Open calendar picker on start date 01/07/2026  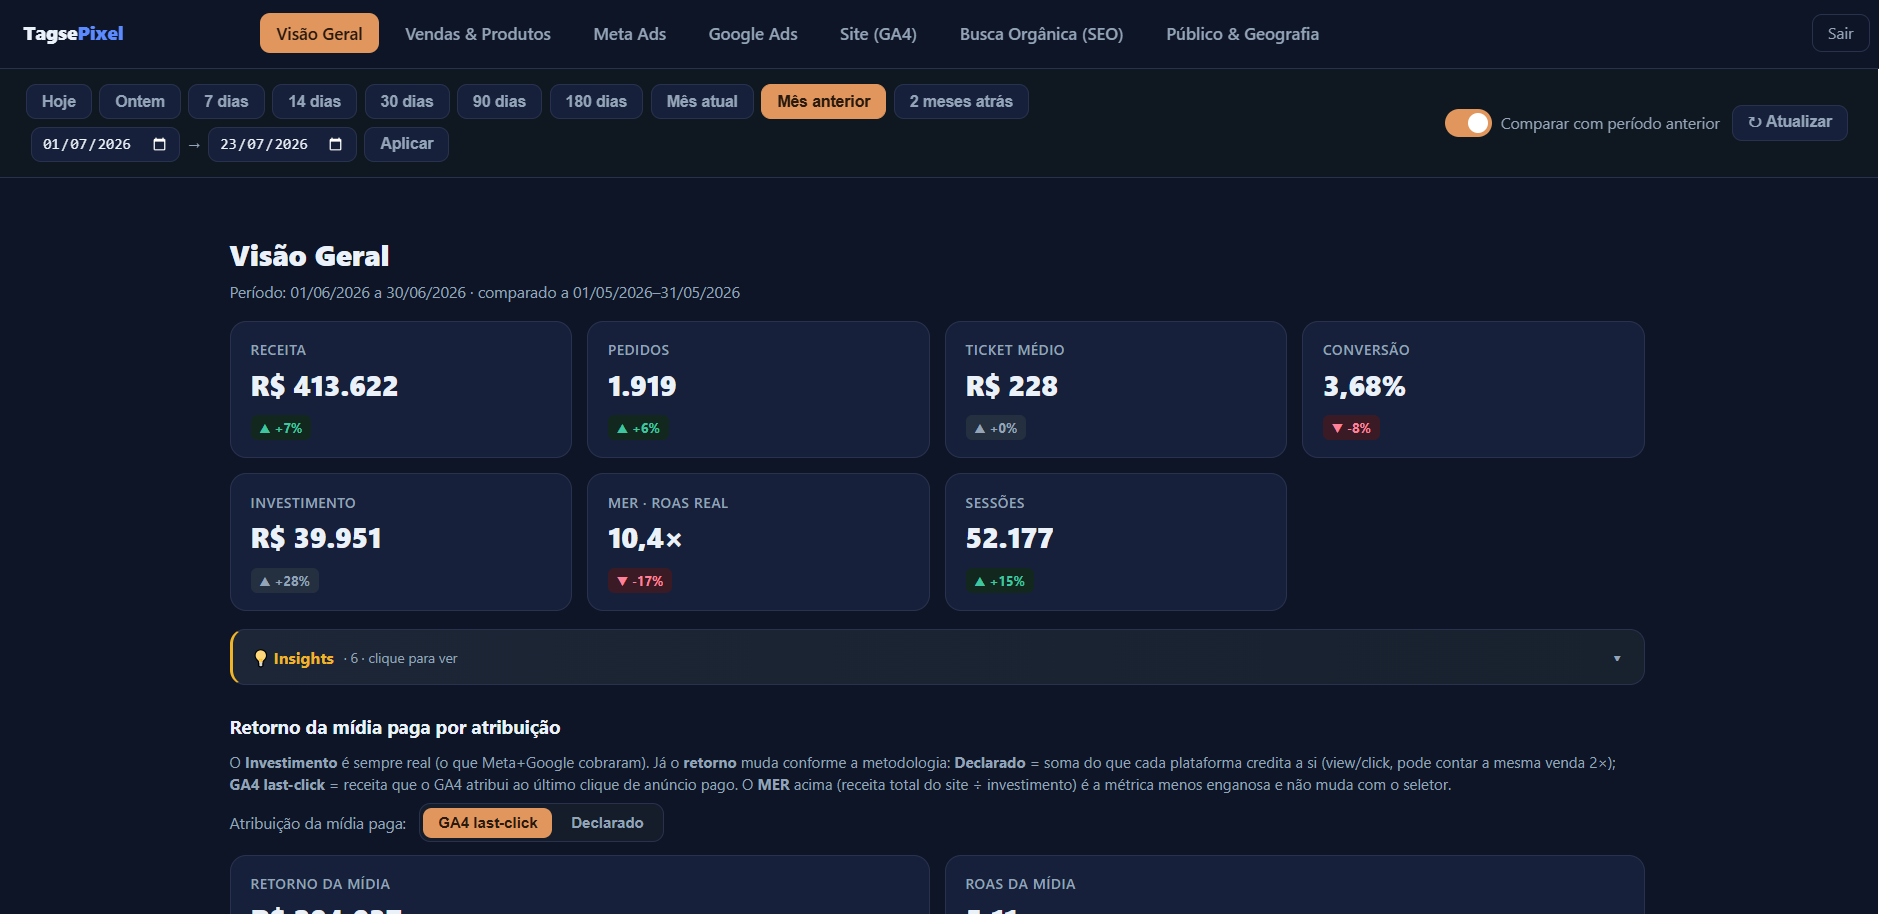click(x=159, y=144)
